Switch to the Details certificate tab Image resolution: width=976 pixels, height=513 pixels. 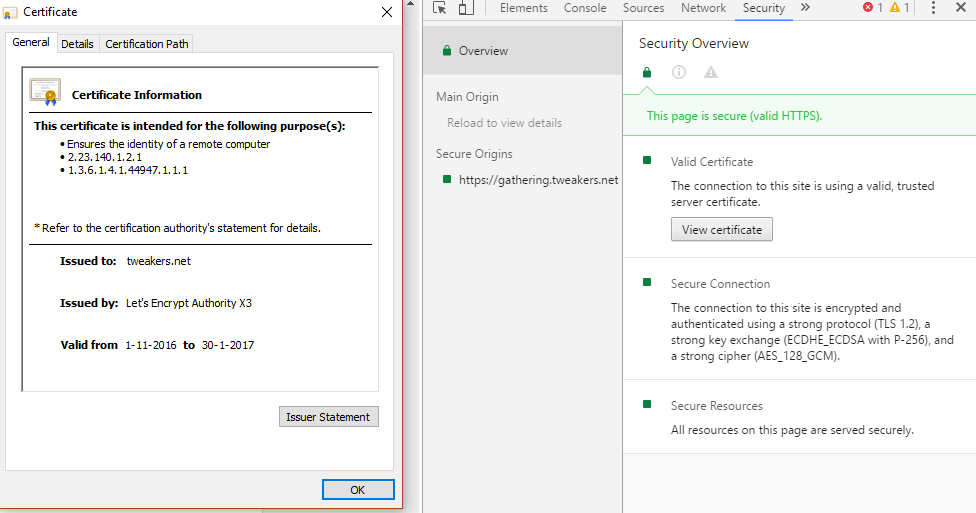[x=77, y=44]
